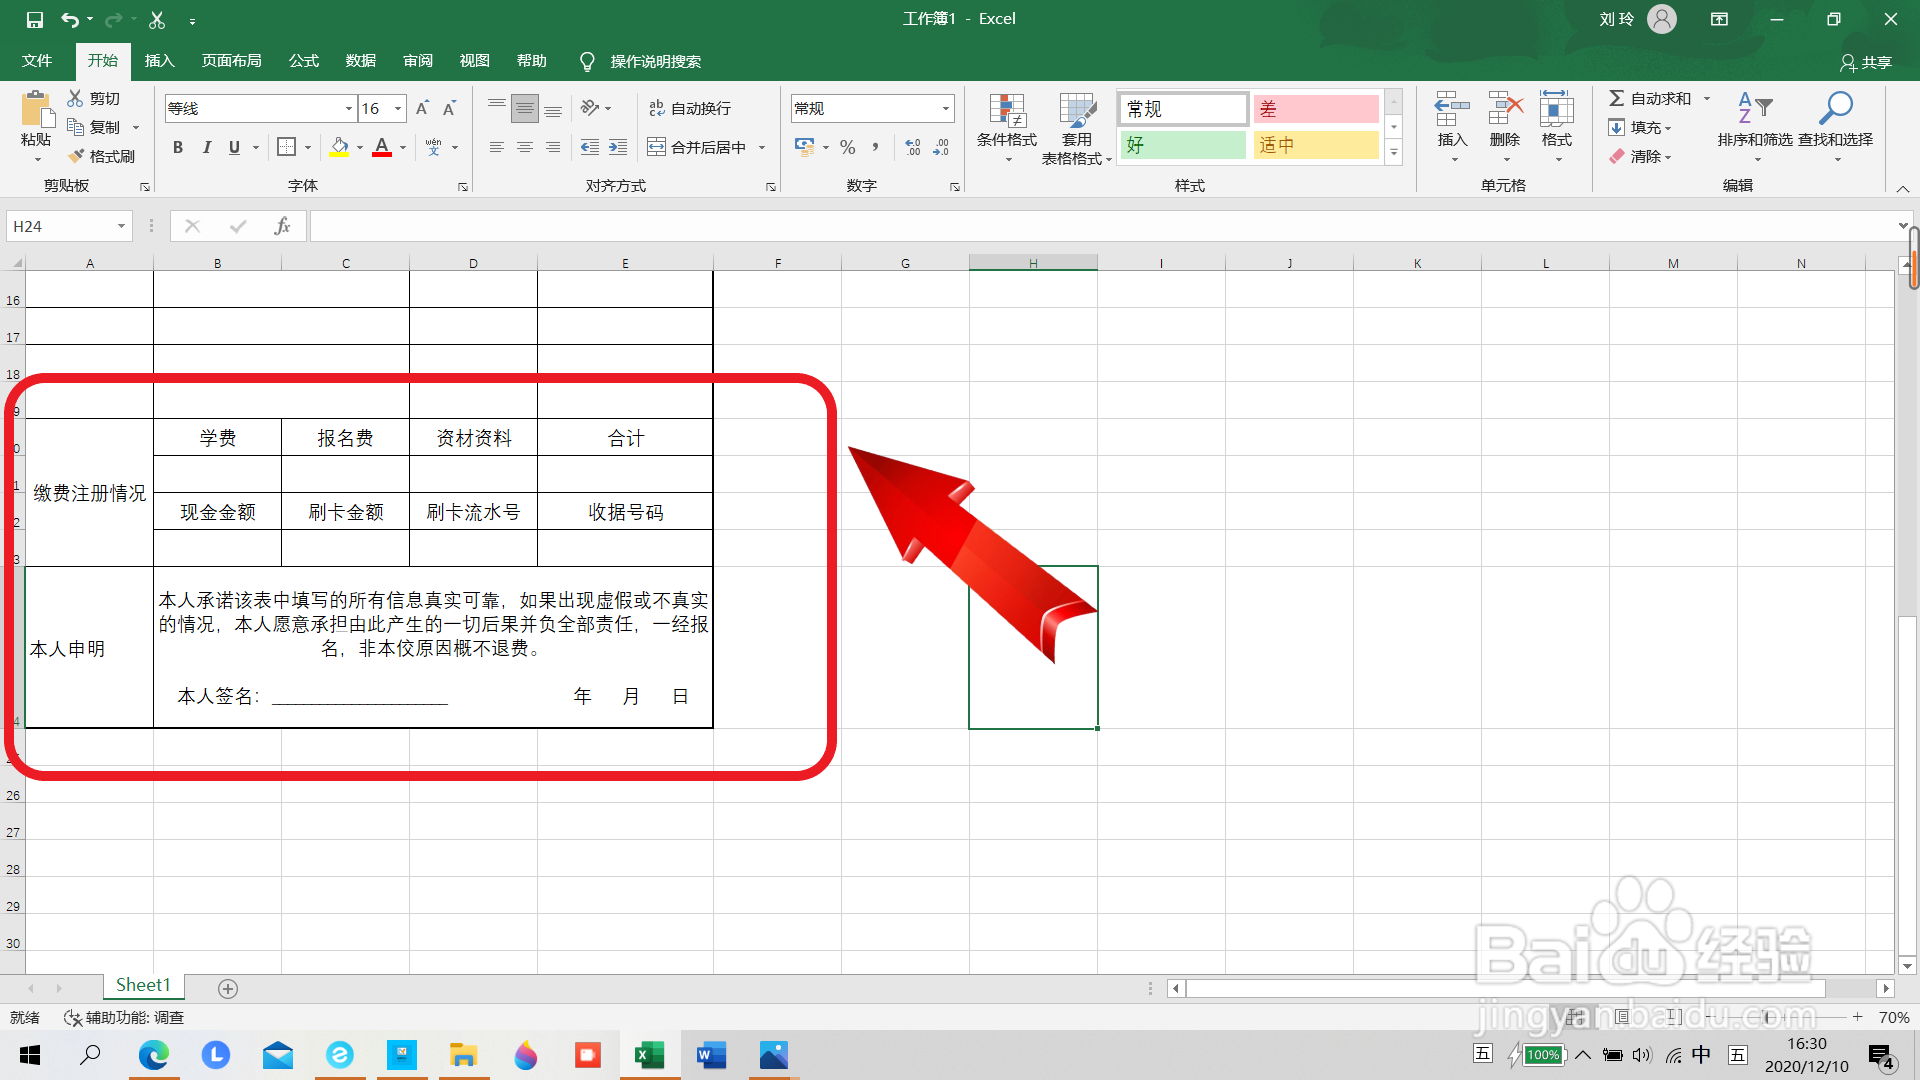Click the percent style icon
Screen dimensions: 1920x1080
point(848,147)
